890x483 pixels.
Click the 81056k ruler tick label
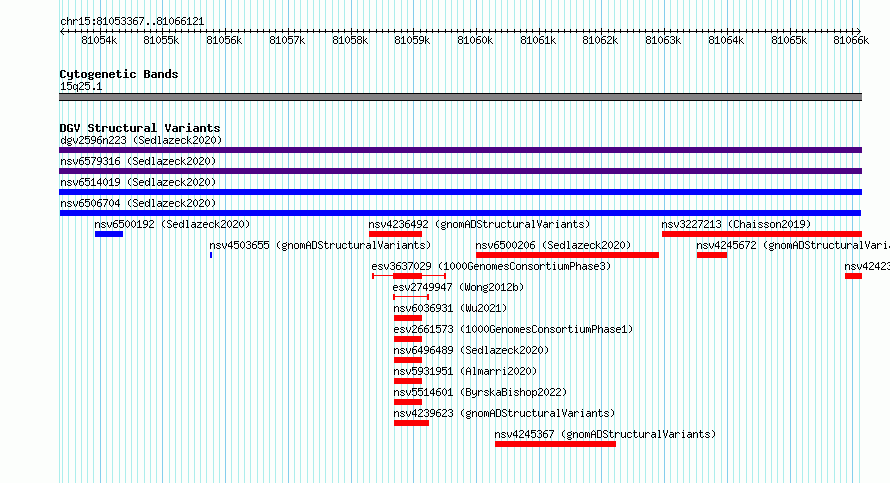(224, 40)
